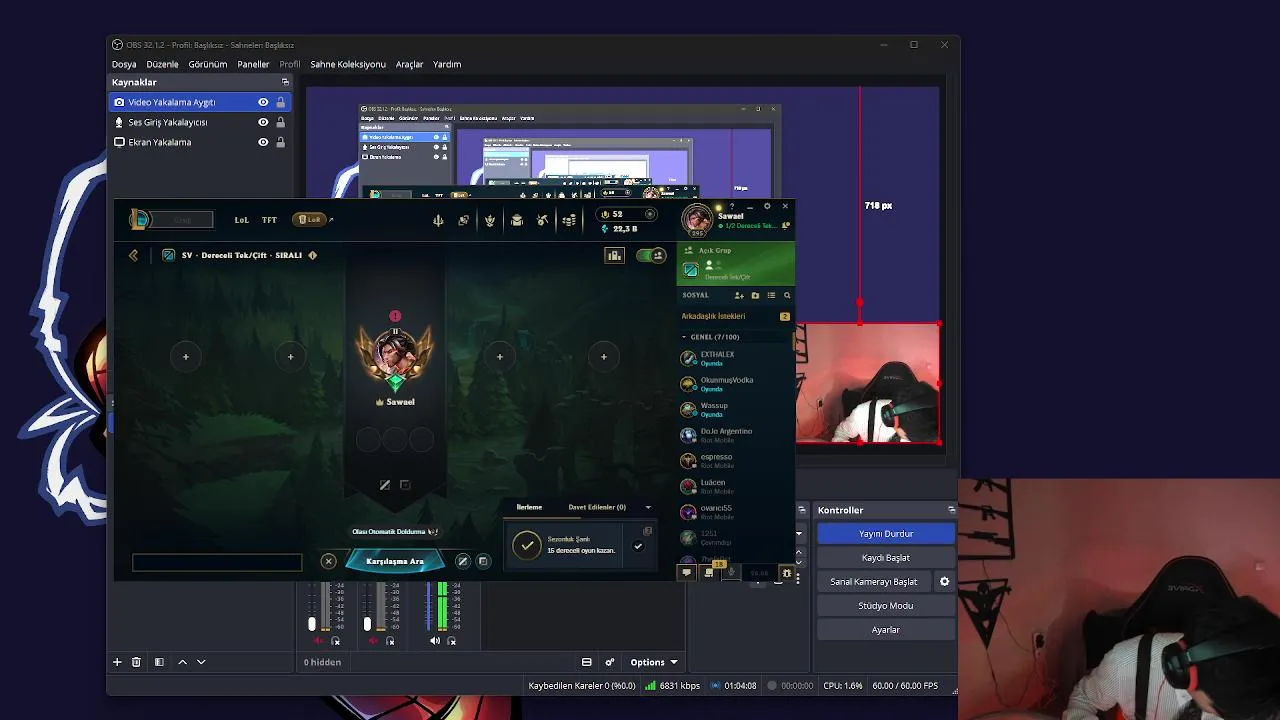
Task: Select the Ekran Yakalama source
Action: (x=199, y=142)
